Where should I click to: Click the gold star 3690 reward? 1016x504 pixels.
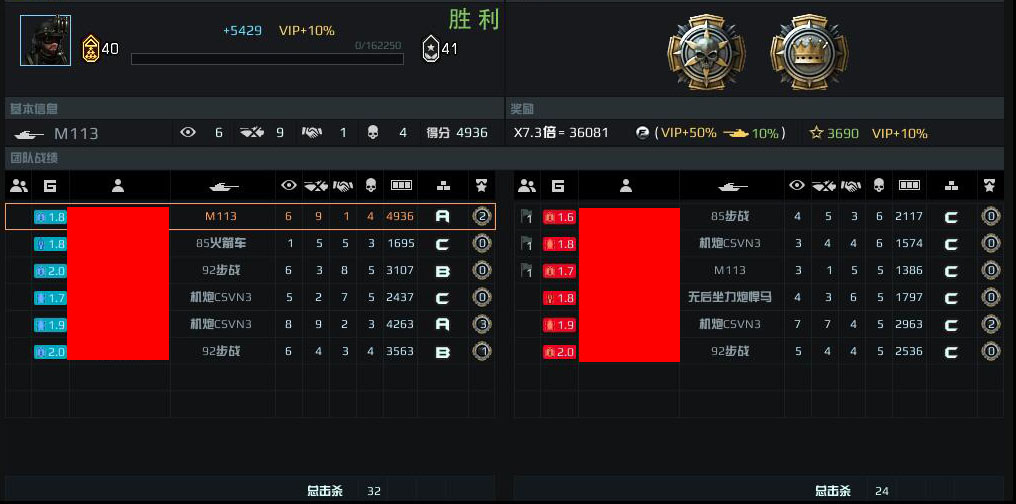[x=835, y=133]
